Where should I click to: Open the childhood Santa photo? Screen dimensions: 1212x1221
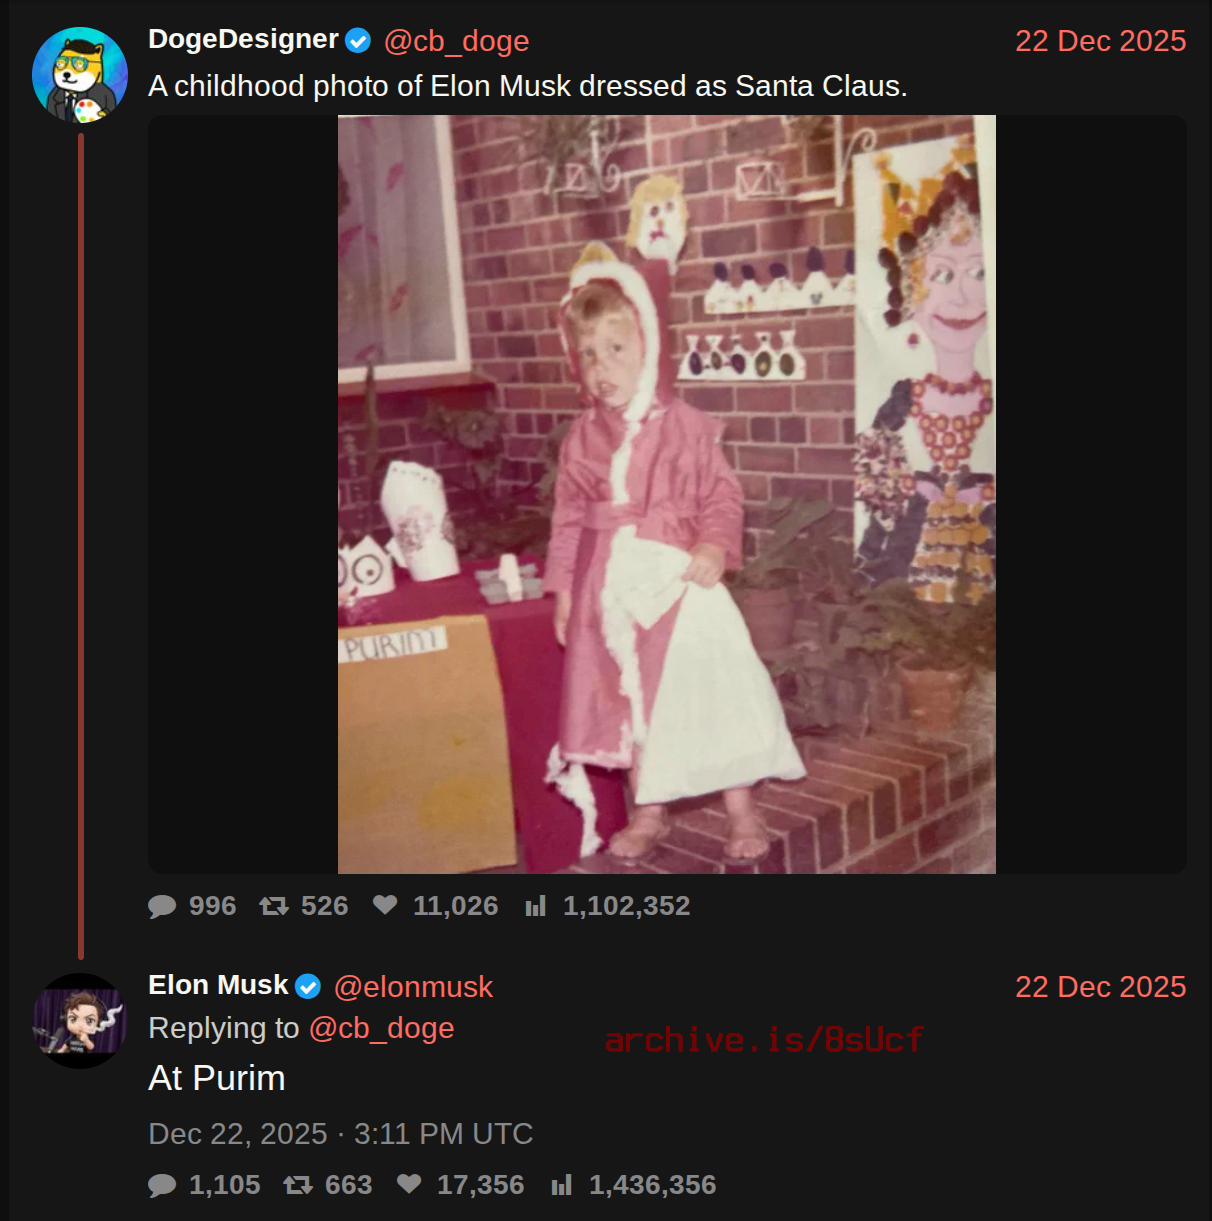(x=667, y=494)
